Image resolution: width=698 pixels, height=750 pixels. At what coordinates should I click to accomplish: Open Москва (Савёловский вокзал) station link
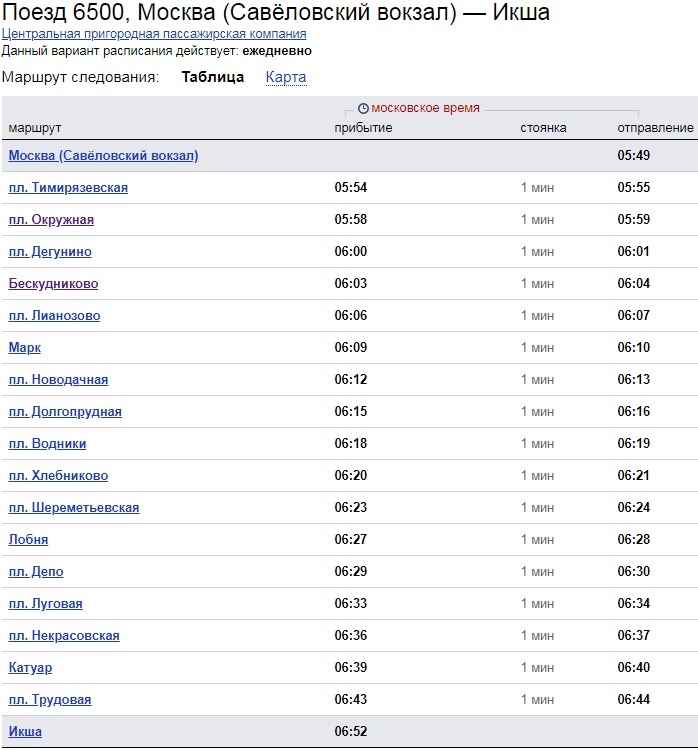(103, 155)
